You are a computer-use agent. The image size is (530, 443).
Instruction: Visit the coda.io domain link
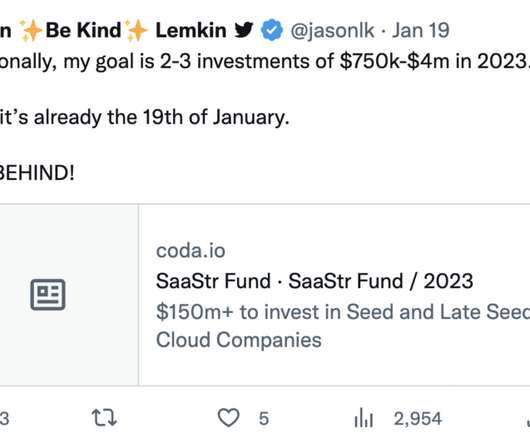191,251
